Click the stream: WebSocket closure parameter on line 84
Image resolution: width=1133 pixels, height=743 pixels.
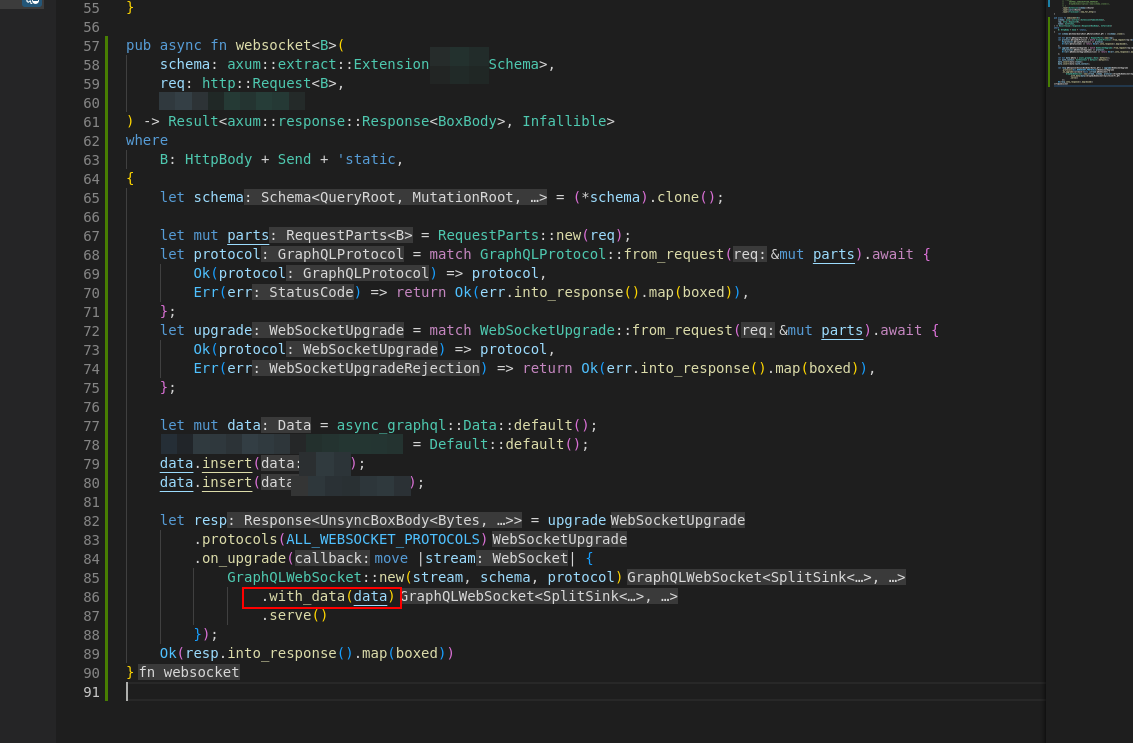(x=496, y=559)
